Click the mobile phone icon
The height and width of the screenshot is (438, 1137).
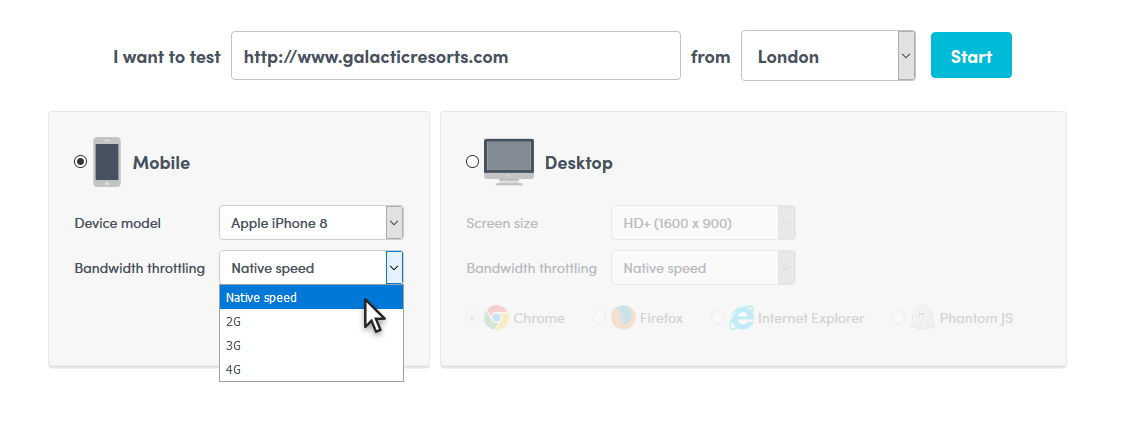tap(107, 162)
